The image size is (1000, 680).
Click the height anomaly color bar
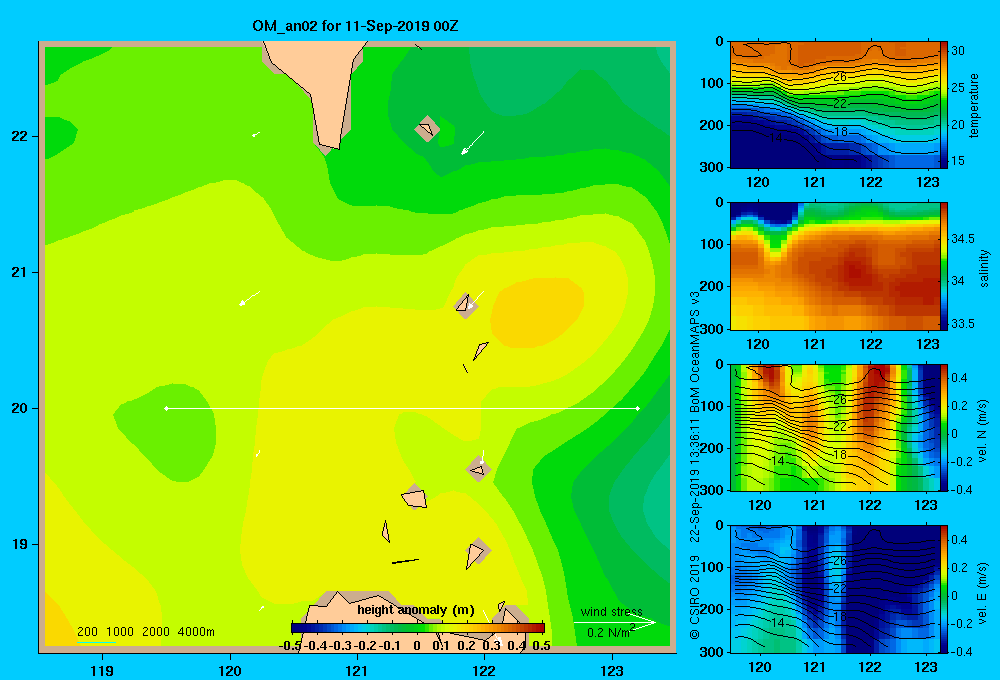tap(418, 628)
